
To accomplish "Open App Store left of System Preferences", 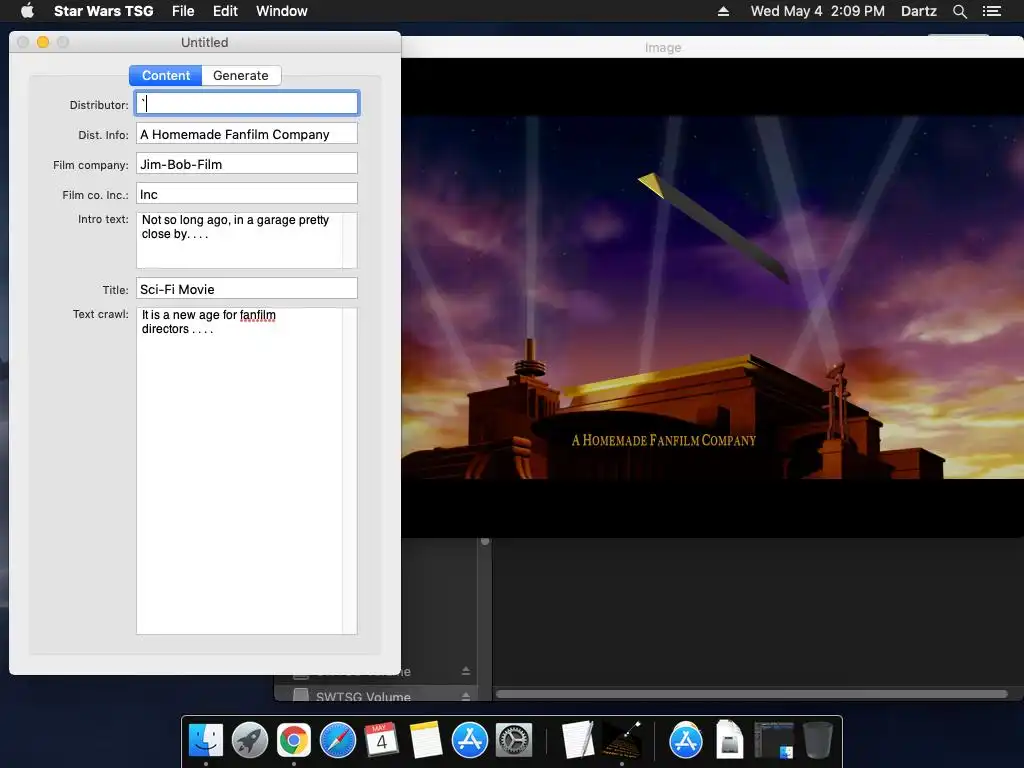I will [470, 741].
